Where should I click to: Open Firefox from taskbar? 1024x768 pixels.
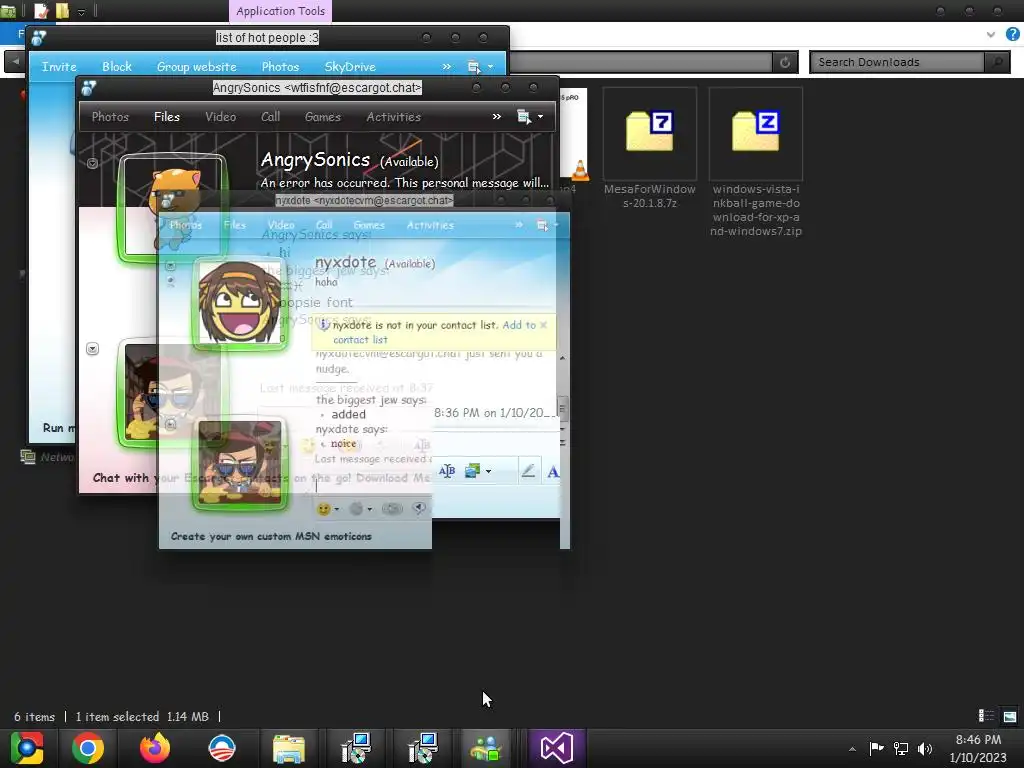155,748
